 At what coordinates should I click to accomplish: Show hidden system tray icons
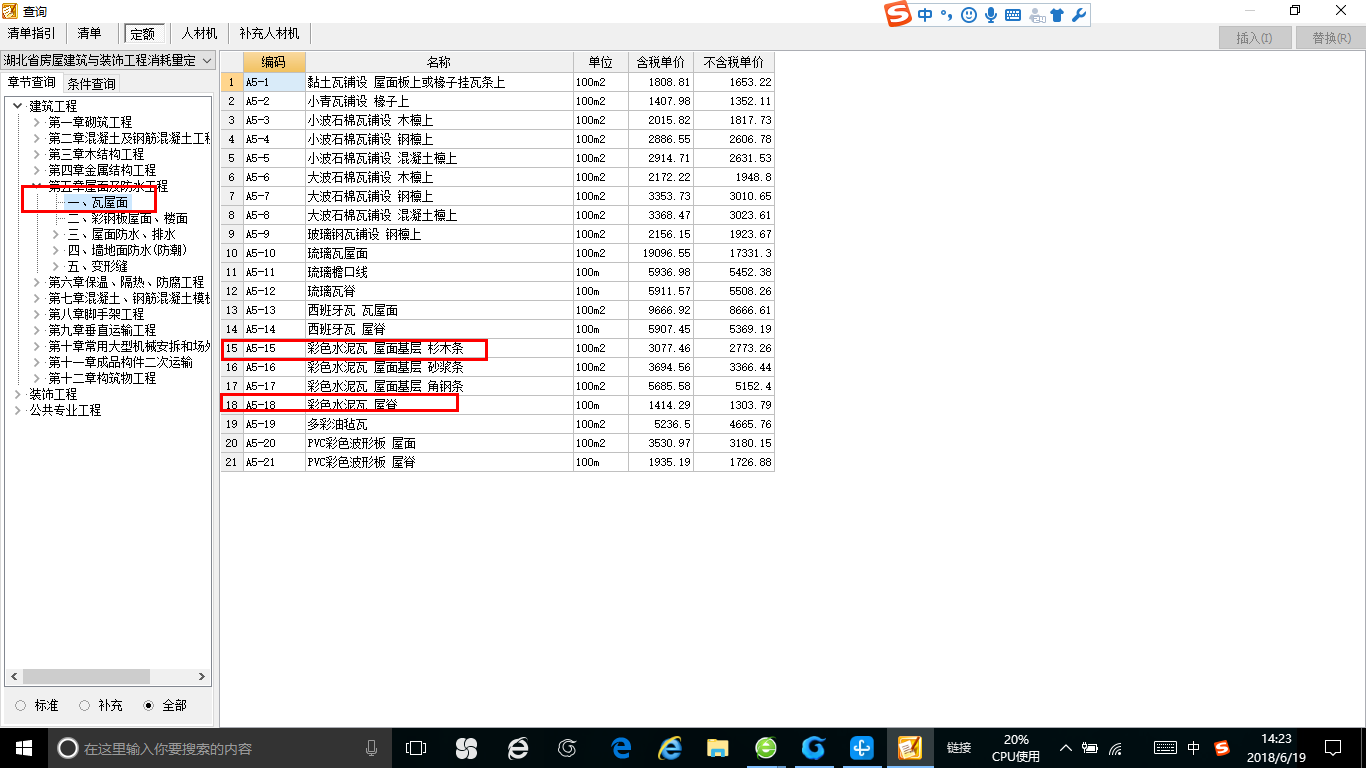[1066, 748]
